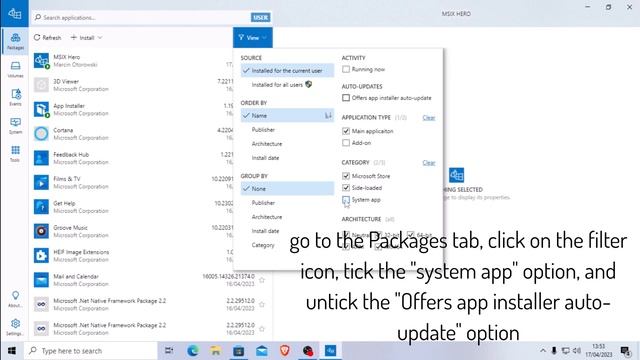Open the notification center icon

pyautogui.click(x=625, y=351)
